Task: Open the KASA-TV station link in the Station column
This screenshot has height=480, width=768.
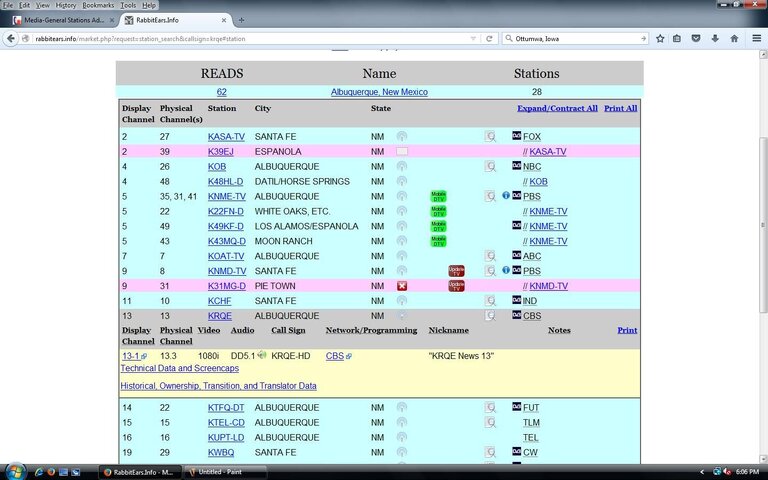Action: 226,137
